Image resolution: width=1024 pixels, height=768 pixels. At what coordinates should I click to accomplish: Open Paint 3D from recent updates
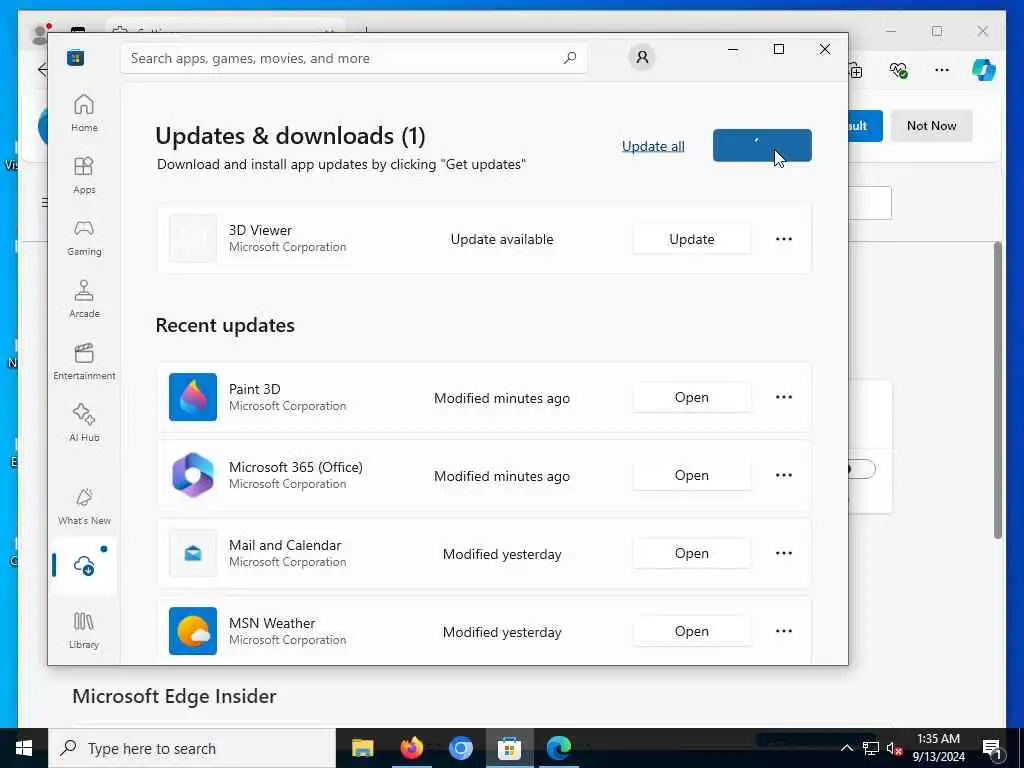tap(692, 397)
